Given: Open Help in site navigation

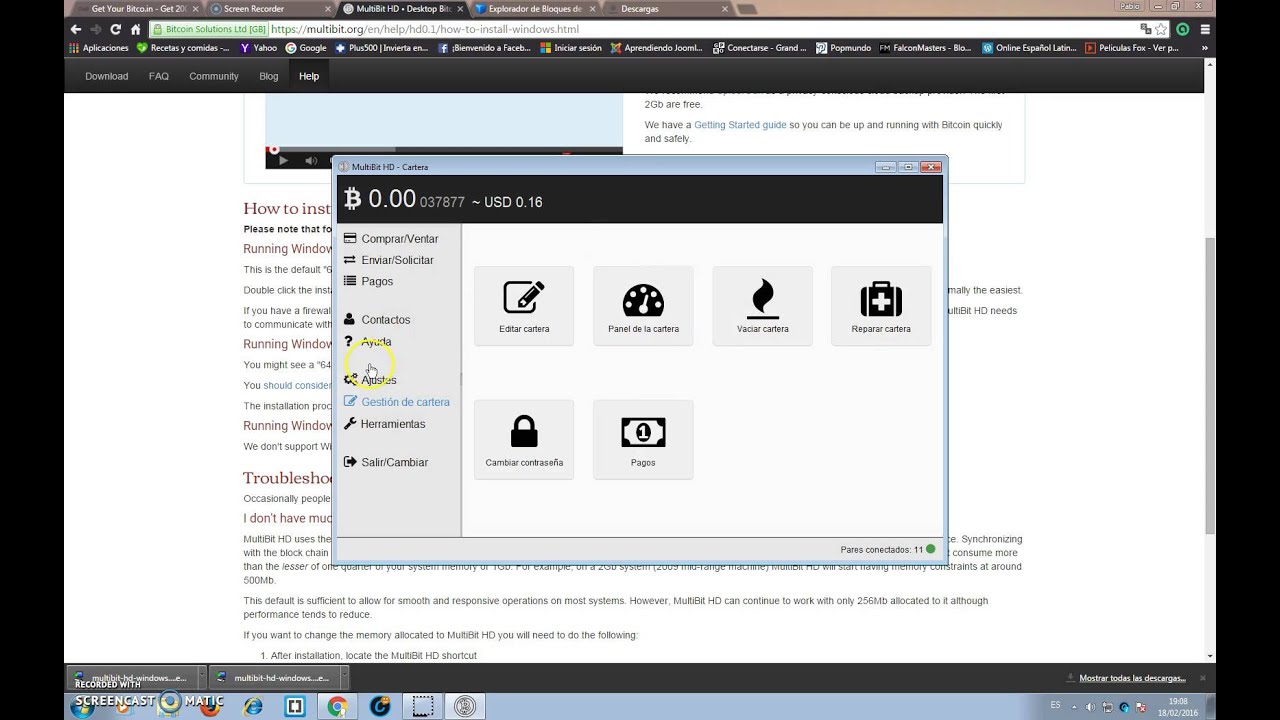Looking at the screenshot, I should click(x=309, y=76).
